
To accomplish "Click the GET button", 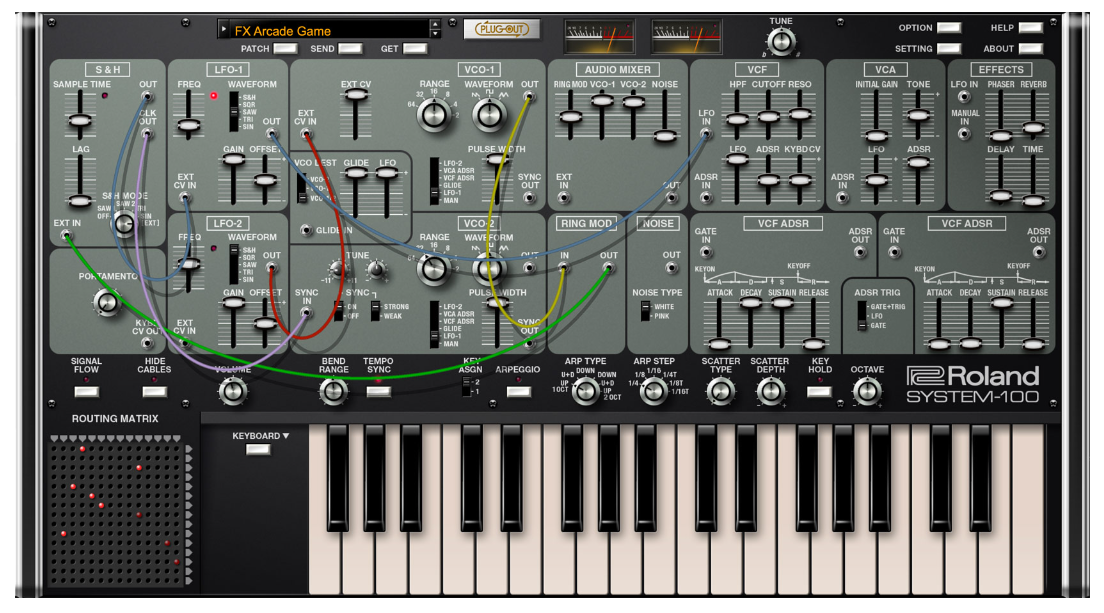I will point(414,49).
